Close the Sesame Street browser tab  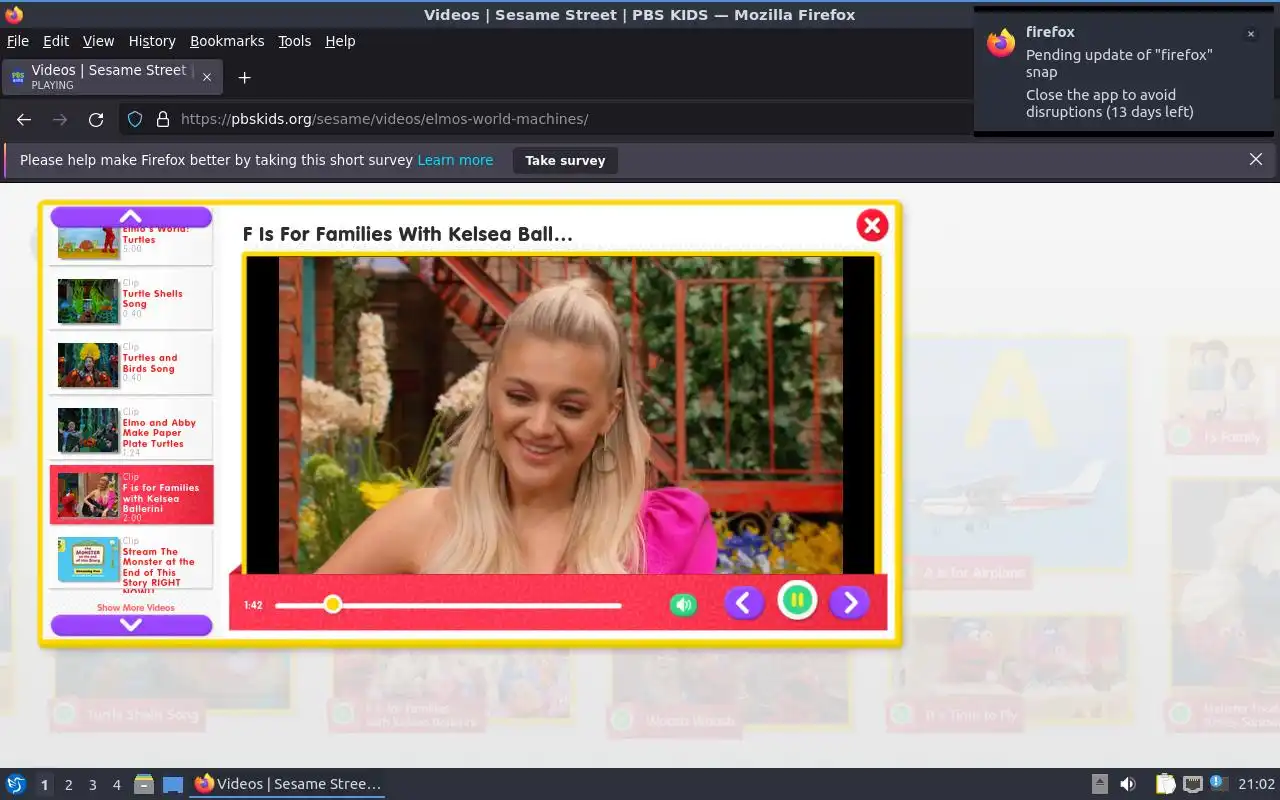pyautogui.click(x=207, y=77)
